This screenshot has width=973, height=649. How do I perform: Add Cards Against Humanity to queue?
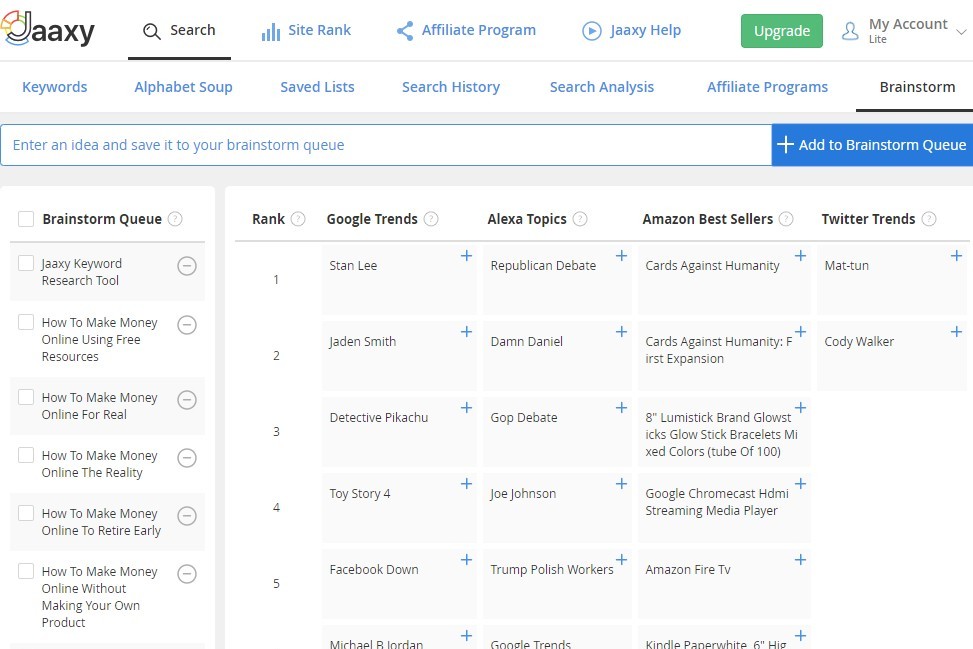point(800,256)
